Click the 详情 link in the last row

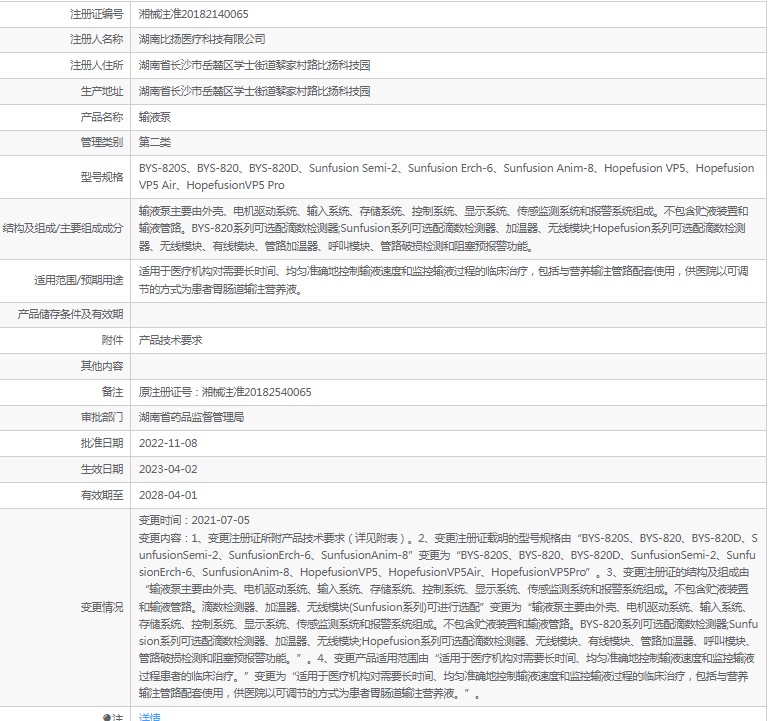(149, 717)
